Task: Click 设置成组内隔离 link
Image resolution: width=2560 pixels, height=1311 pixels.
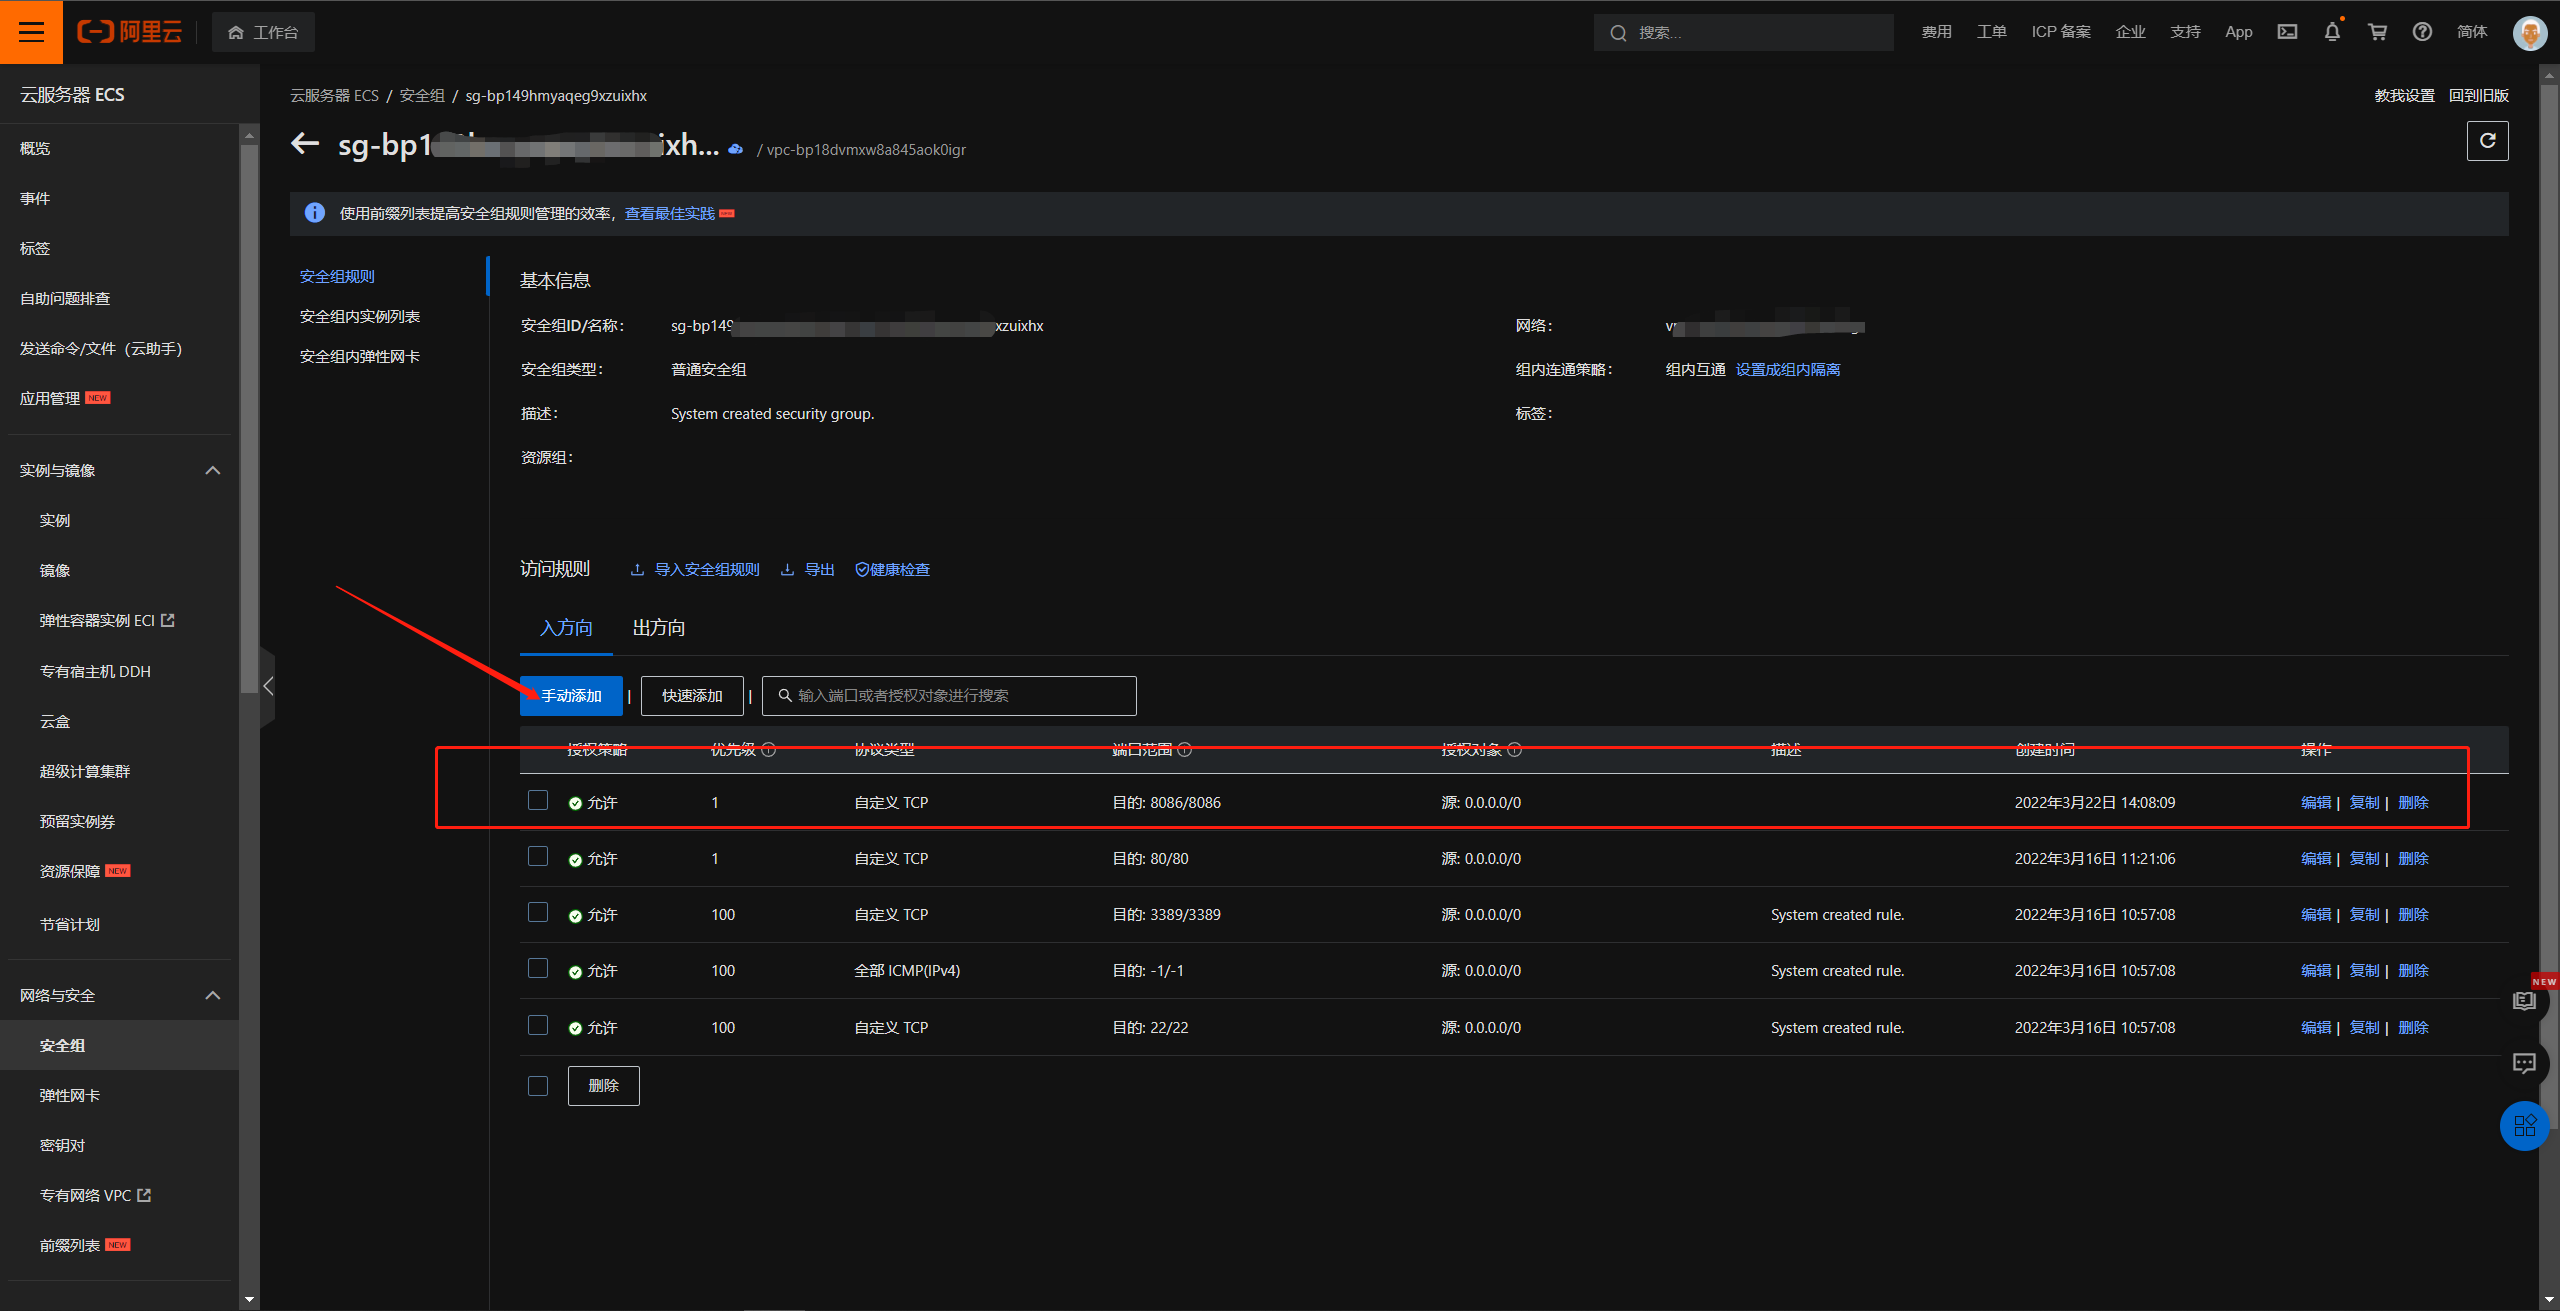Action: pyautogui.click(x=1788, y=370)
